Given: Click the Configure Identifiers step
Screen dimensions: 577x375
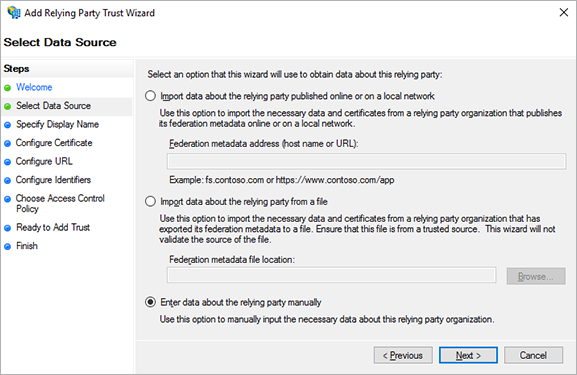Looking at the screenshot, I should click(x=53, y=180).
